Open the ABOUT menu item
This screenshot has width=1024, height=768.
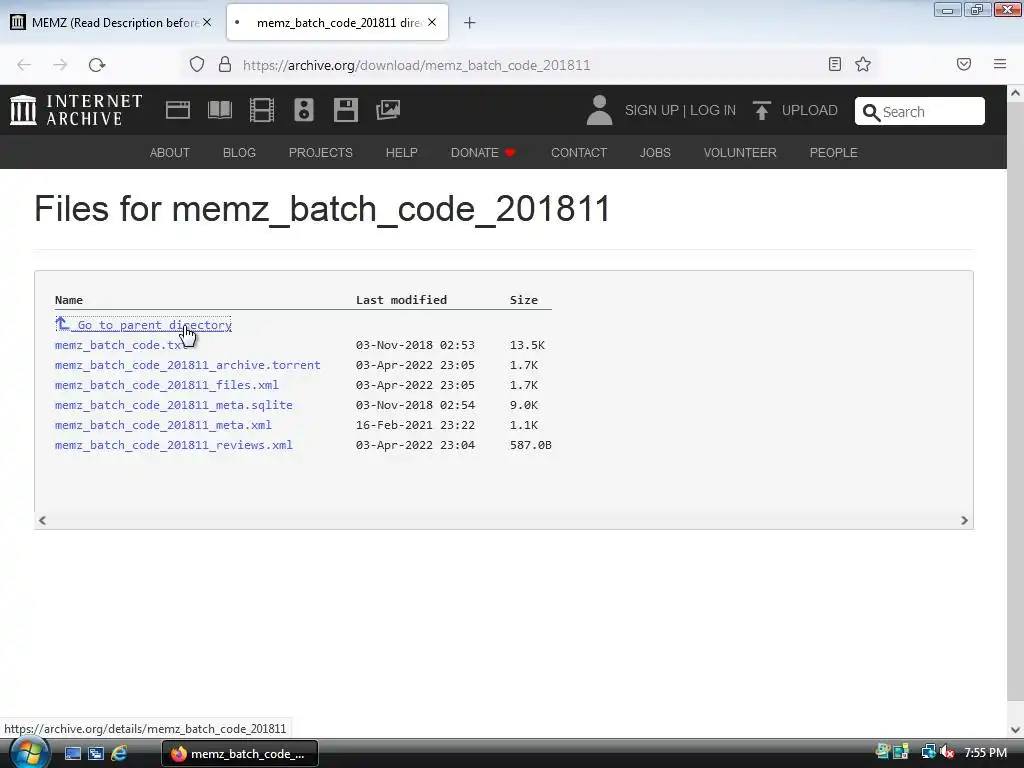pyautogui.click(x=170, y=152)
